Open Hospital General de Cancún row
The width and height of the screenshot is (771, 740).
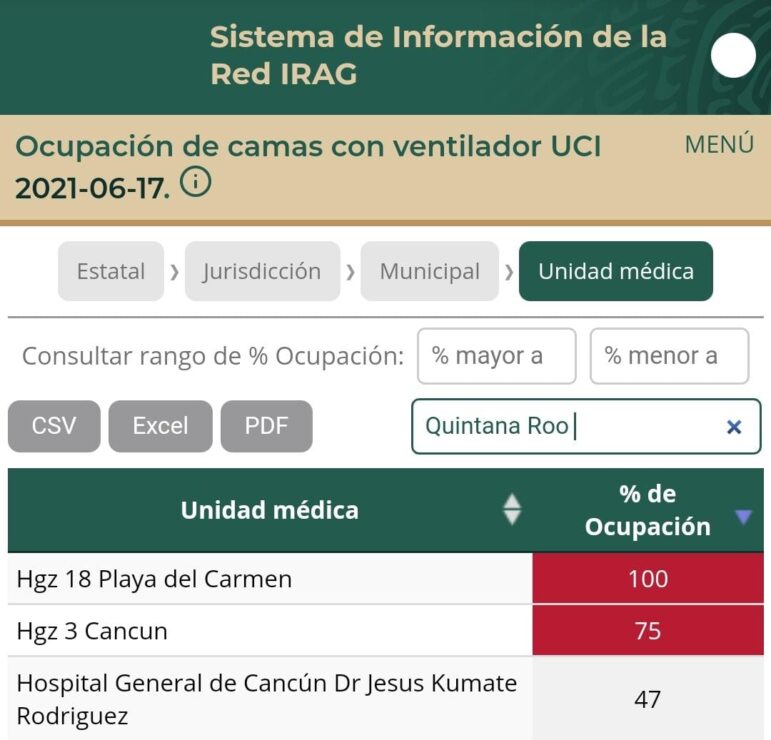point(267,700)
